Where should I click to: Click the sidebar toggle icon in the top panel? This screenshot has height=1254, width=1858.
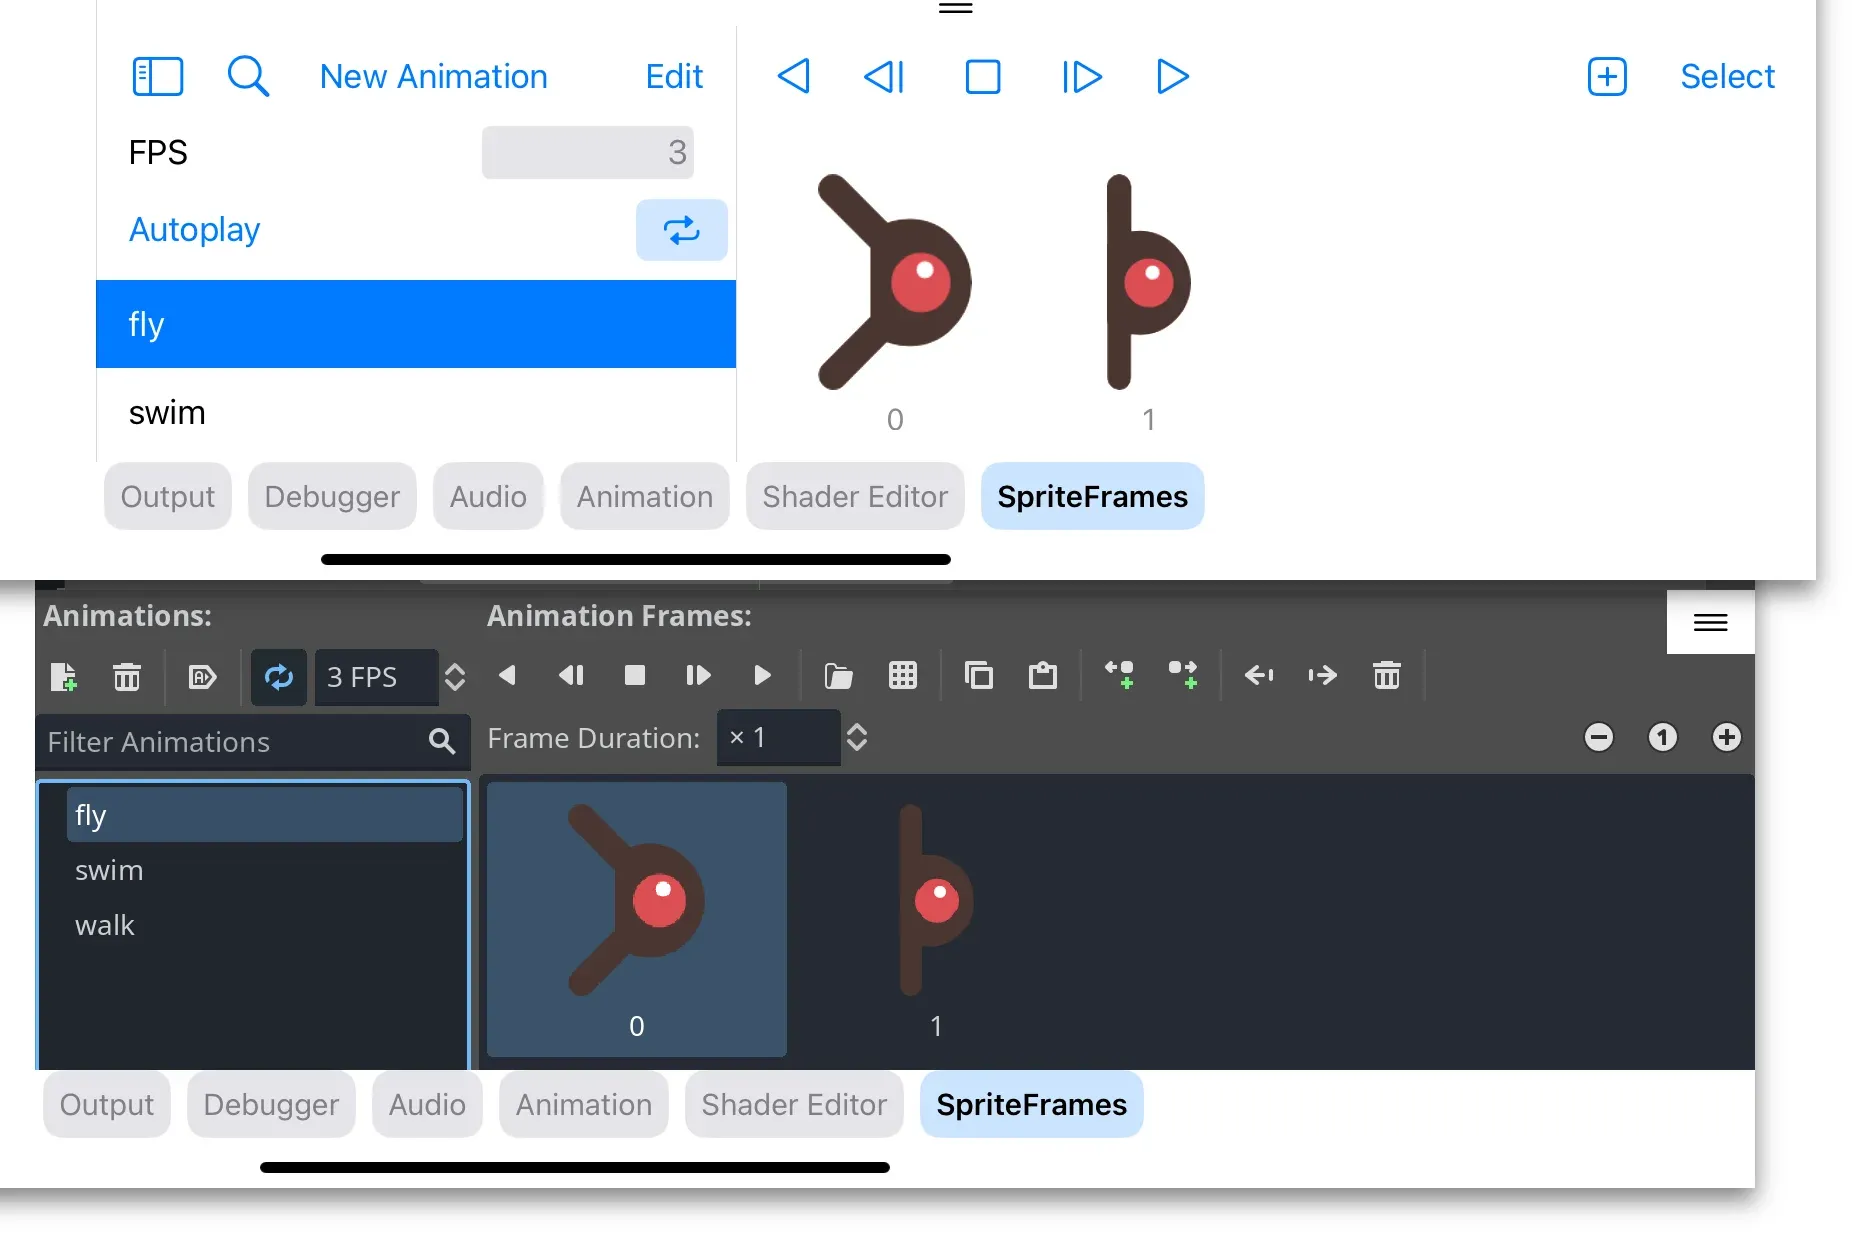coord(158,76)
